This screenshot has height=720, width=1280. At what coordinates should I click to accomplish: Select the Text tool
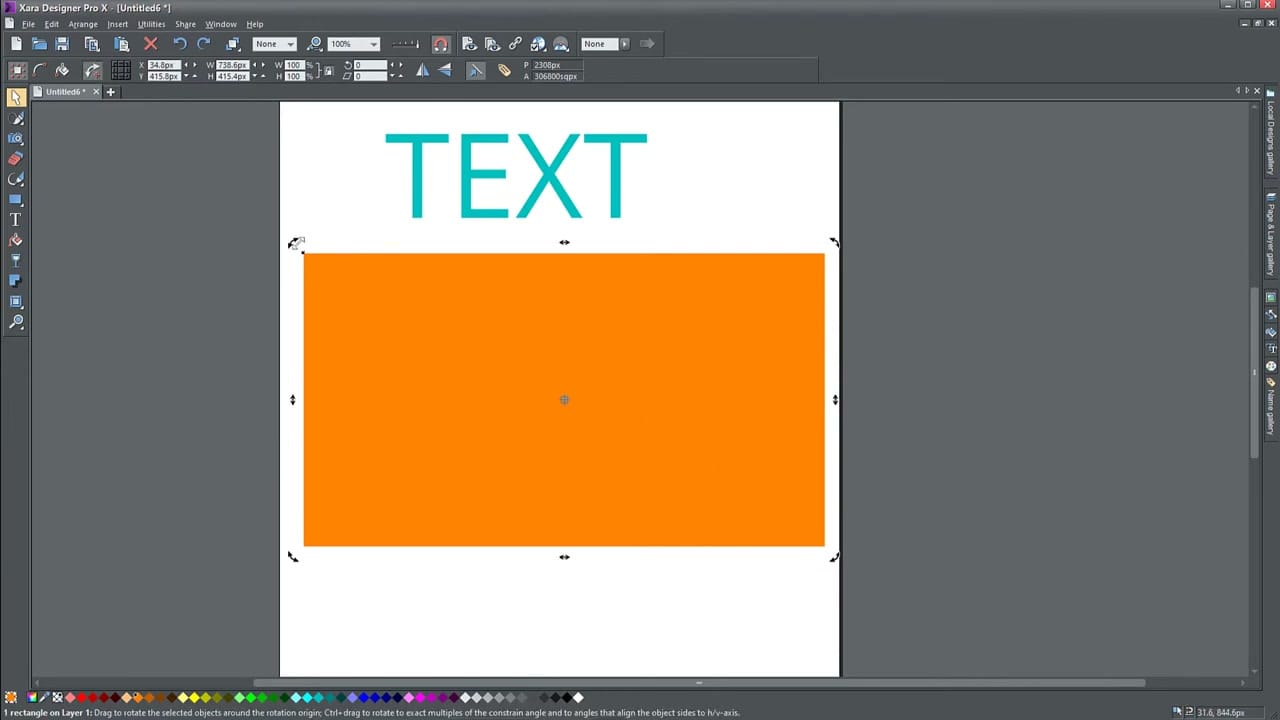coord(16,219)
